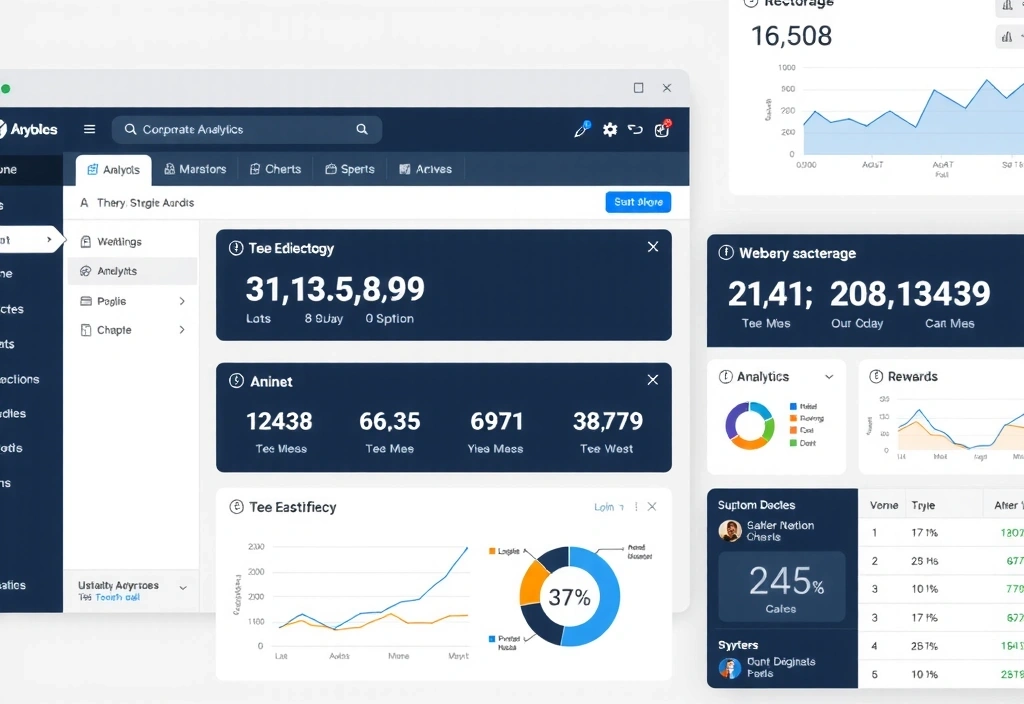
Task: Click the undo arrow icon in the header
Action: 636,129
